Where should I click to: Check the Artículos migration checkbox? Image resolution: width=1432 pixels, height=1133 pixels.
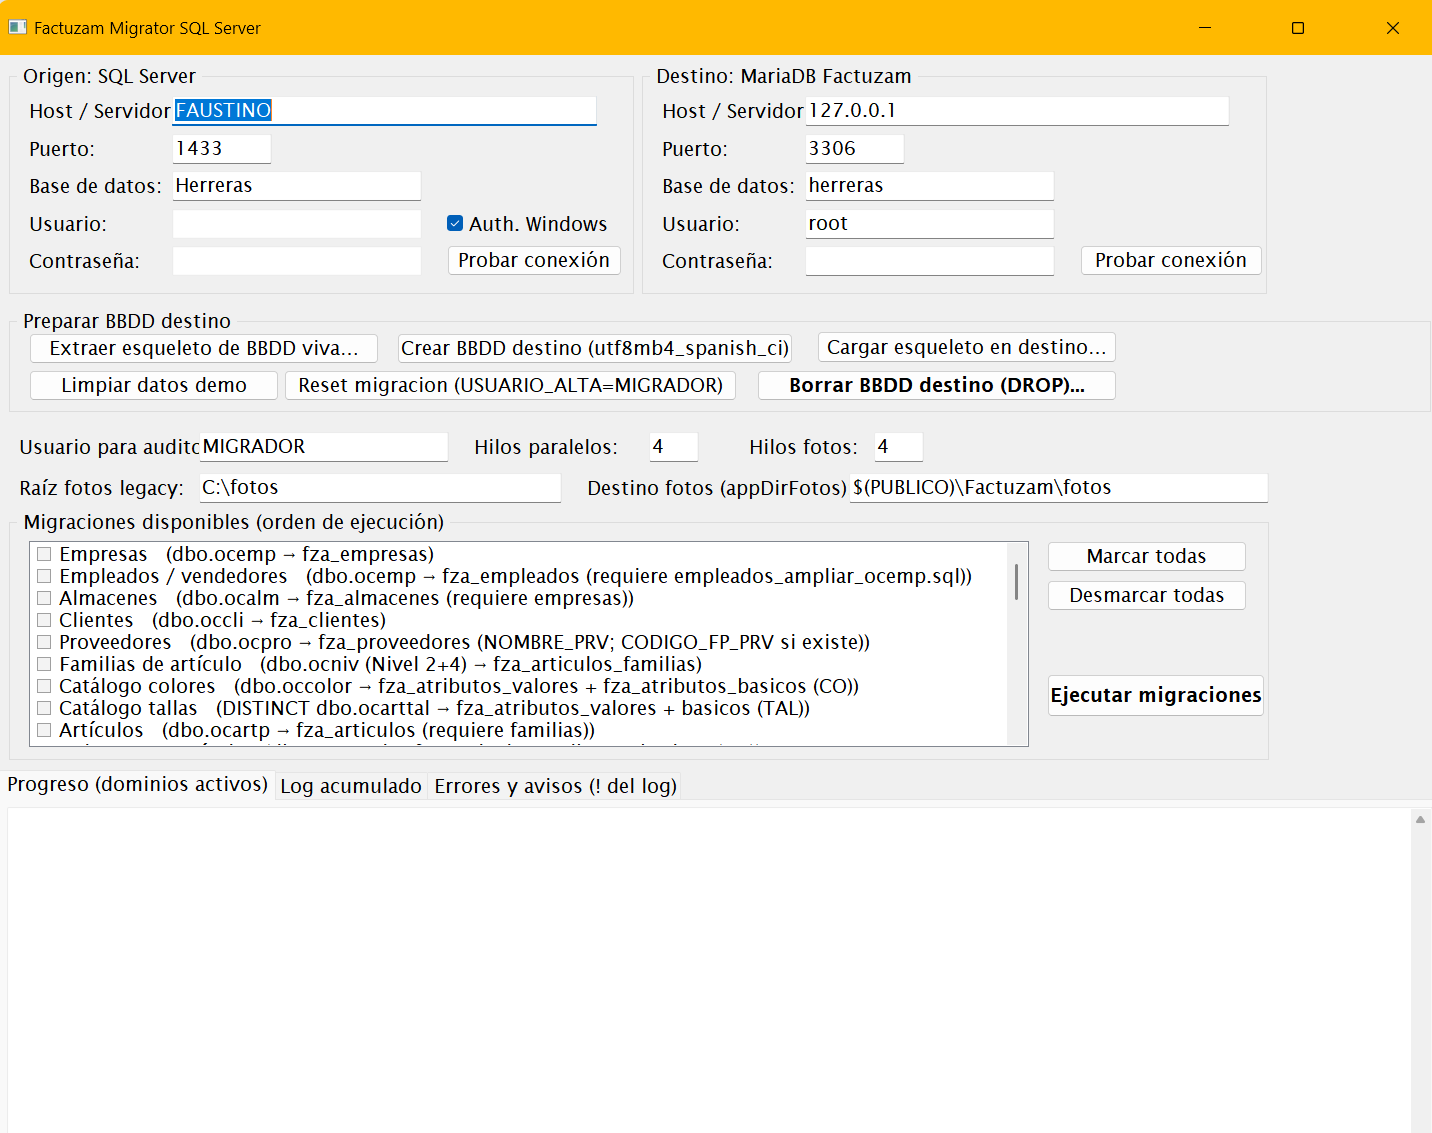44,730
